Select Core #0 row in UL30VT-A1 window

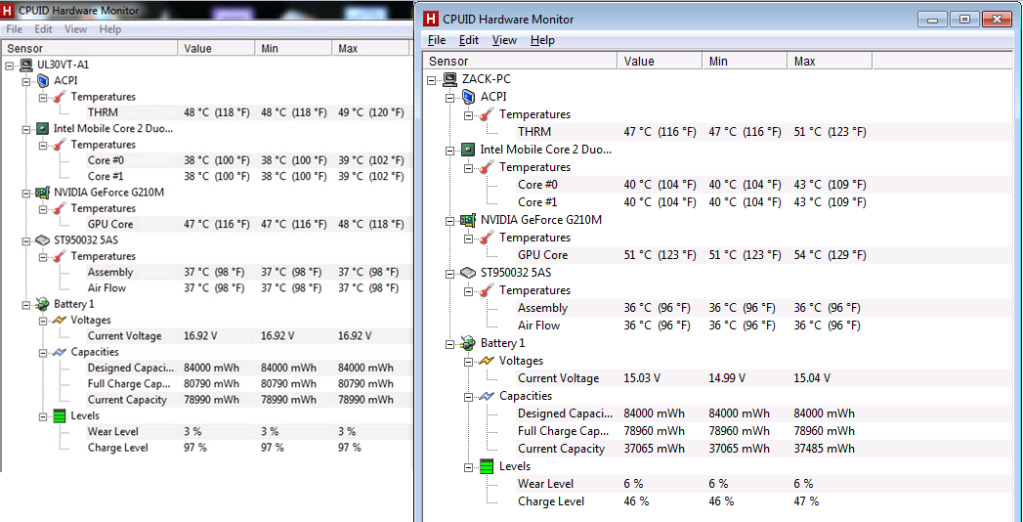pos(248,161)
